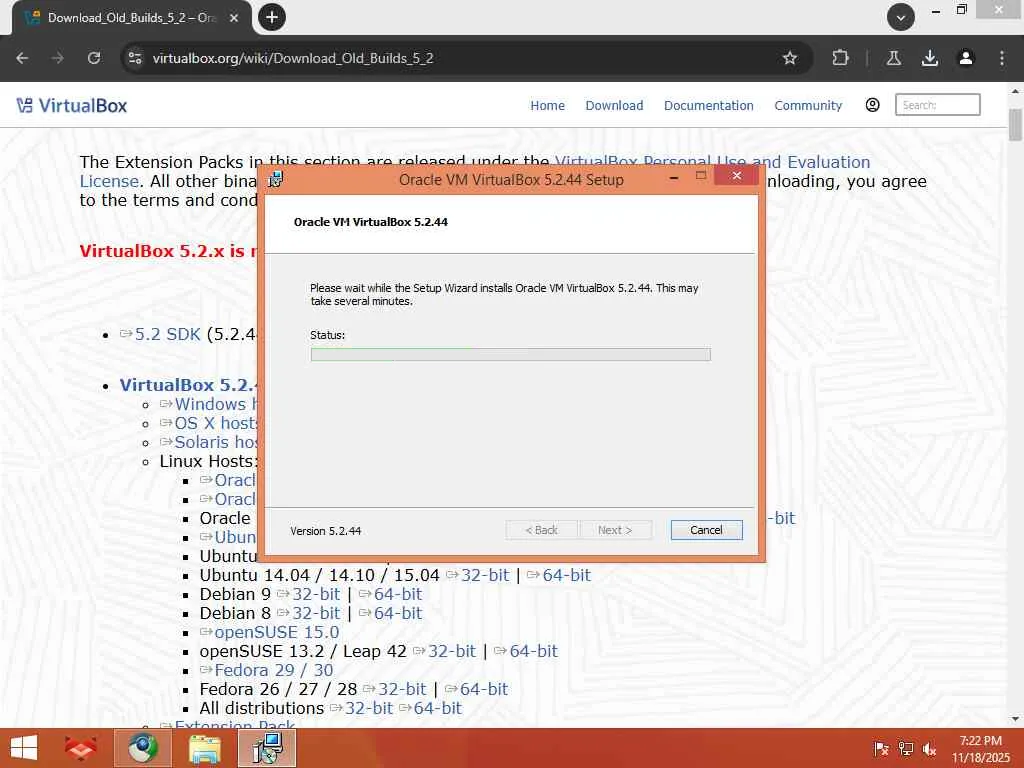Open the Community menu item
1024x768 pixels.
pos(808,105)
